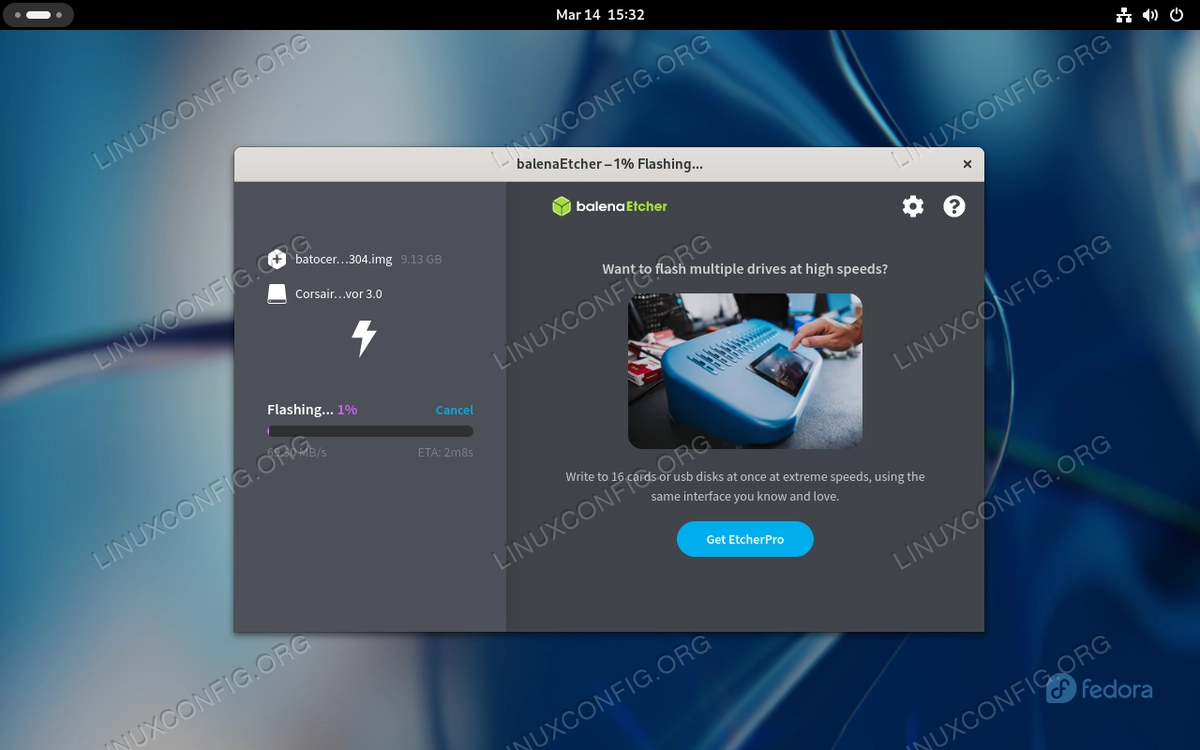
Task: Select Corsair…vor 3.0 drive name
Action: click(x=339, y=294)
